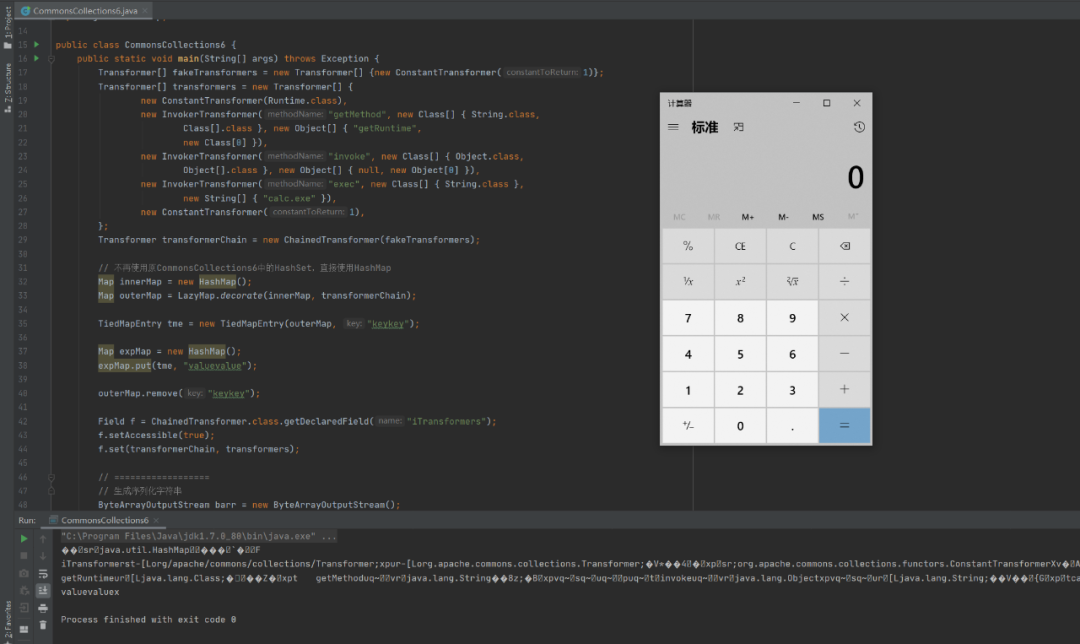Click the square root key
The width and height of the screenshot is (1080, 644).
792,282
